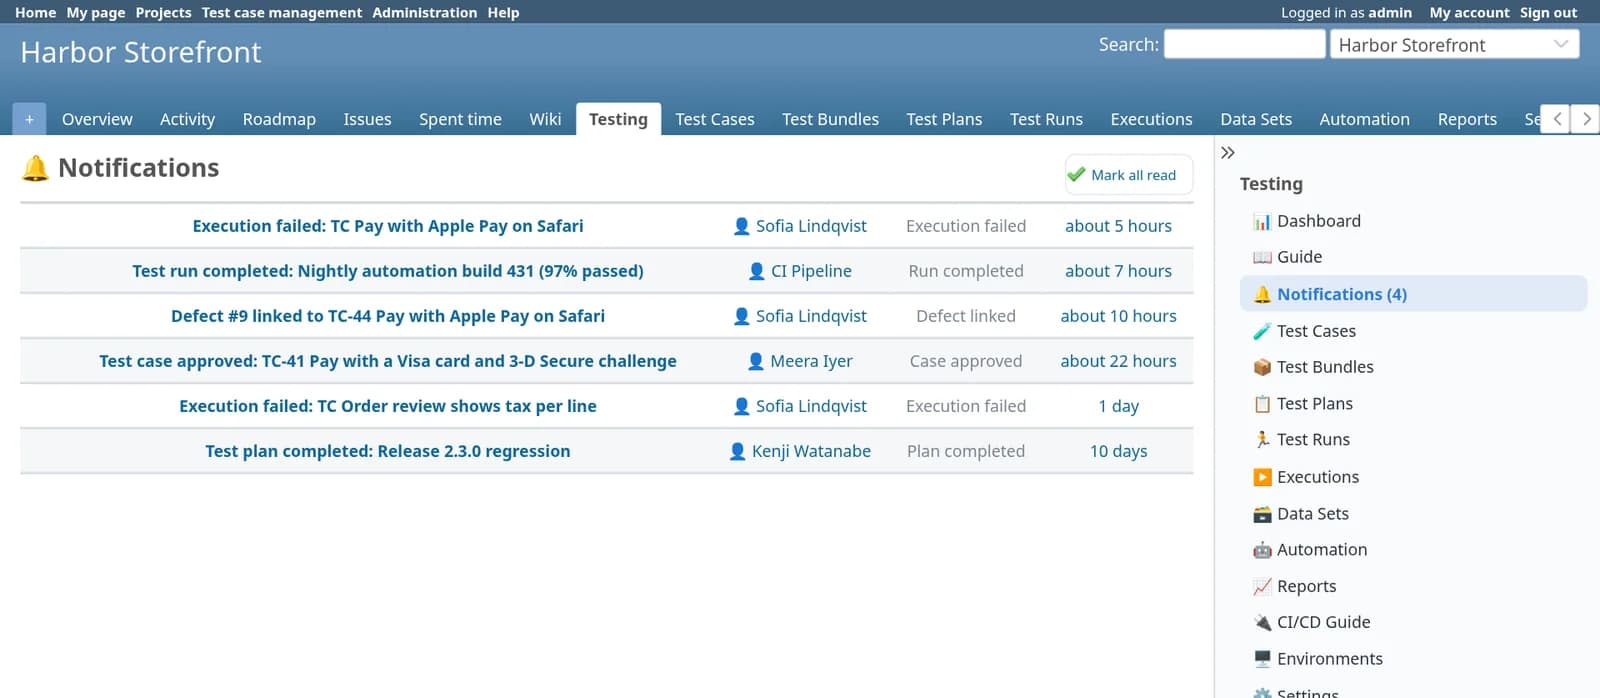Click the chart icon beside Reports
1600x698 pixels.
1262,587
